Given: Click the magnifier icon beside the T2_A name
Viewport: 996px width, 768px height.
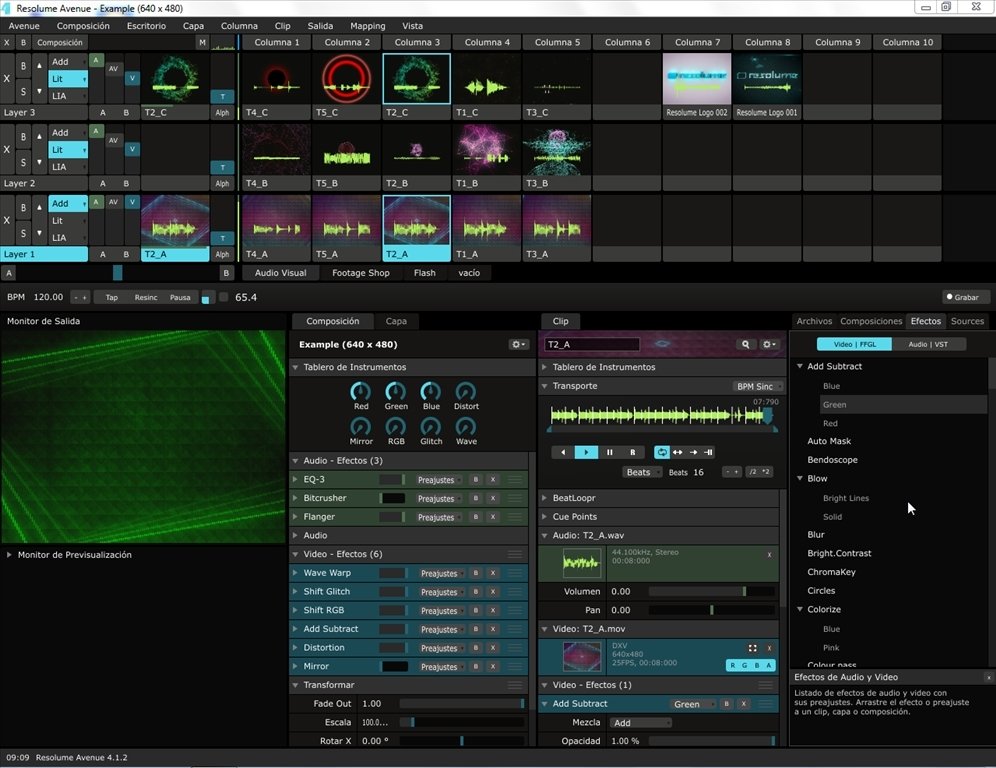Looking at the screenshot, I should tap(746, 344).
